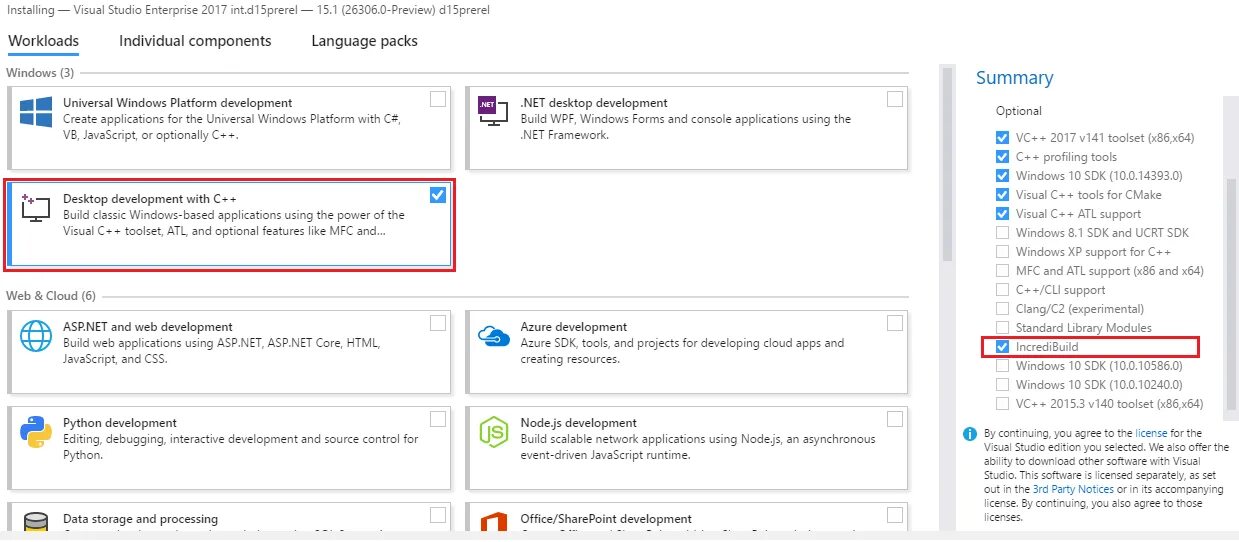Open the Language packs tab
Viewport: 1239px width, 542px height.
[364, 41]
